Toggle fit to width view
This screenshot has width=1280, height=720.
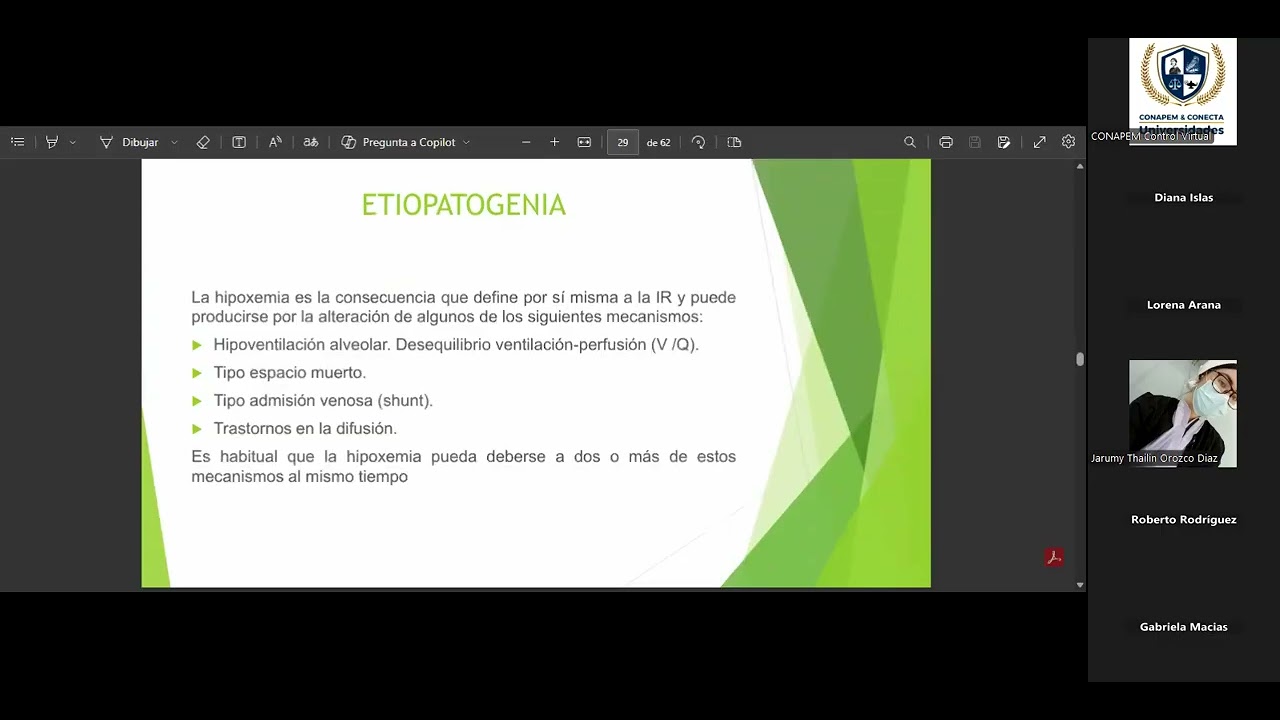[584, 142]
